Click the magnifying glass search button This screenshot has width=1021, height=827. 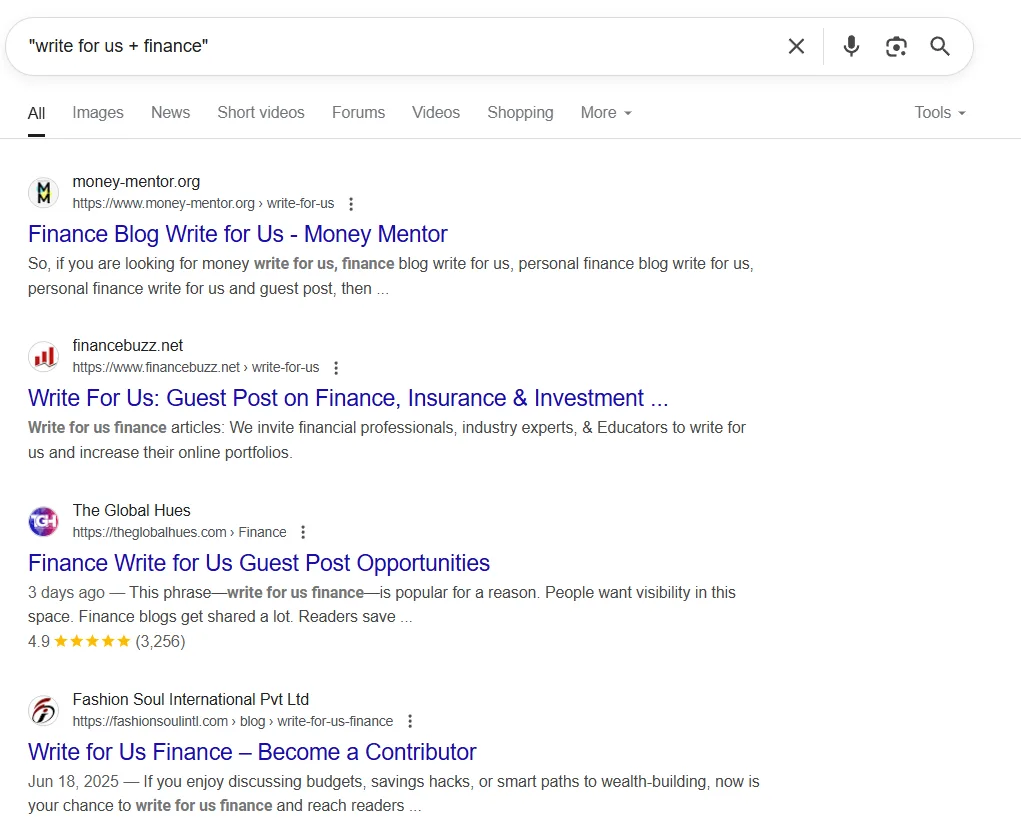(940, 46)
